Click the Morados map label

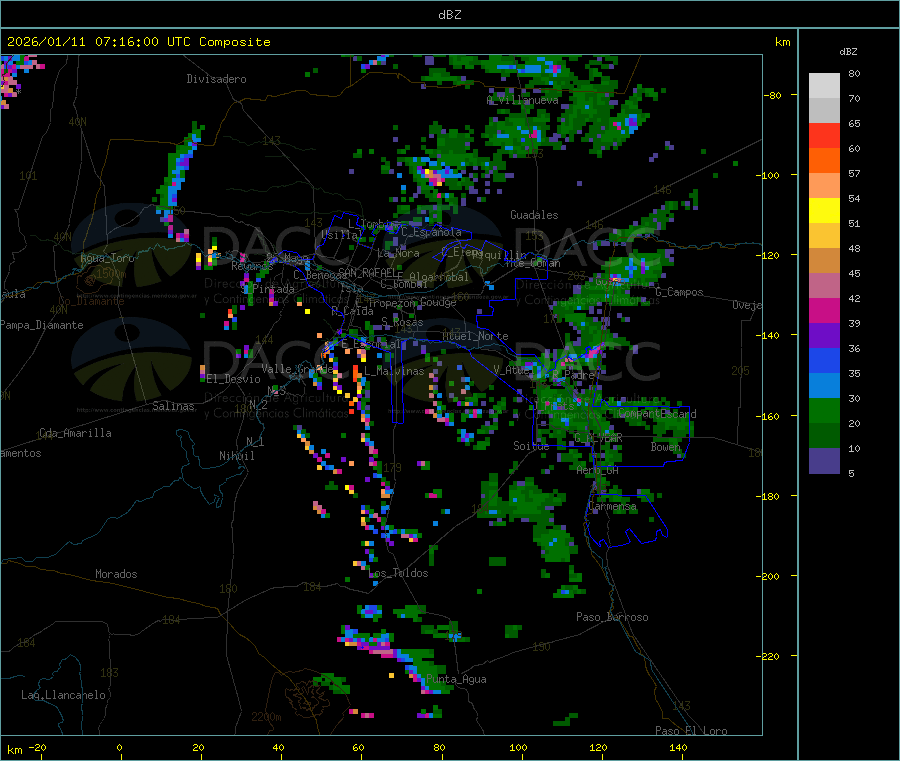(116, 574)
